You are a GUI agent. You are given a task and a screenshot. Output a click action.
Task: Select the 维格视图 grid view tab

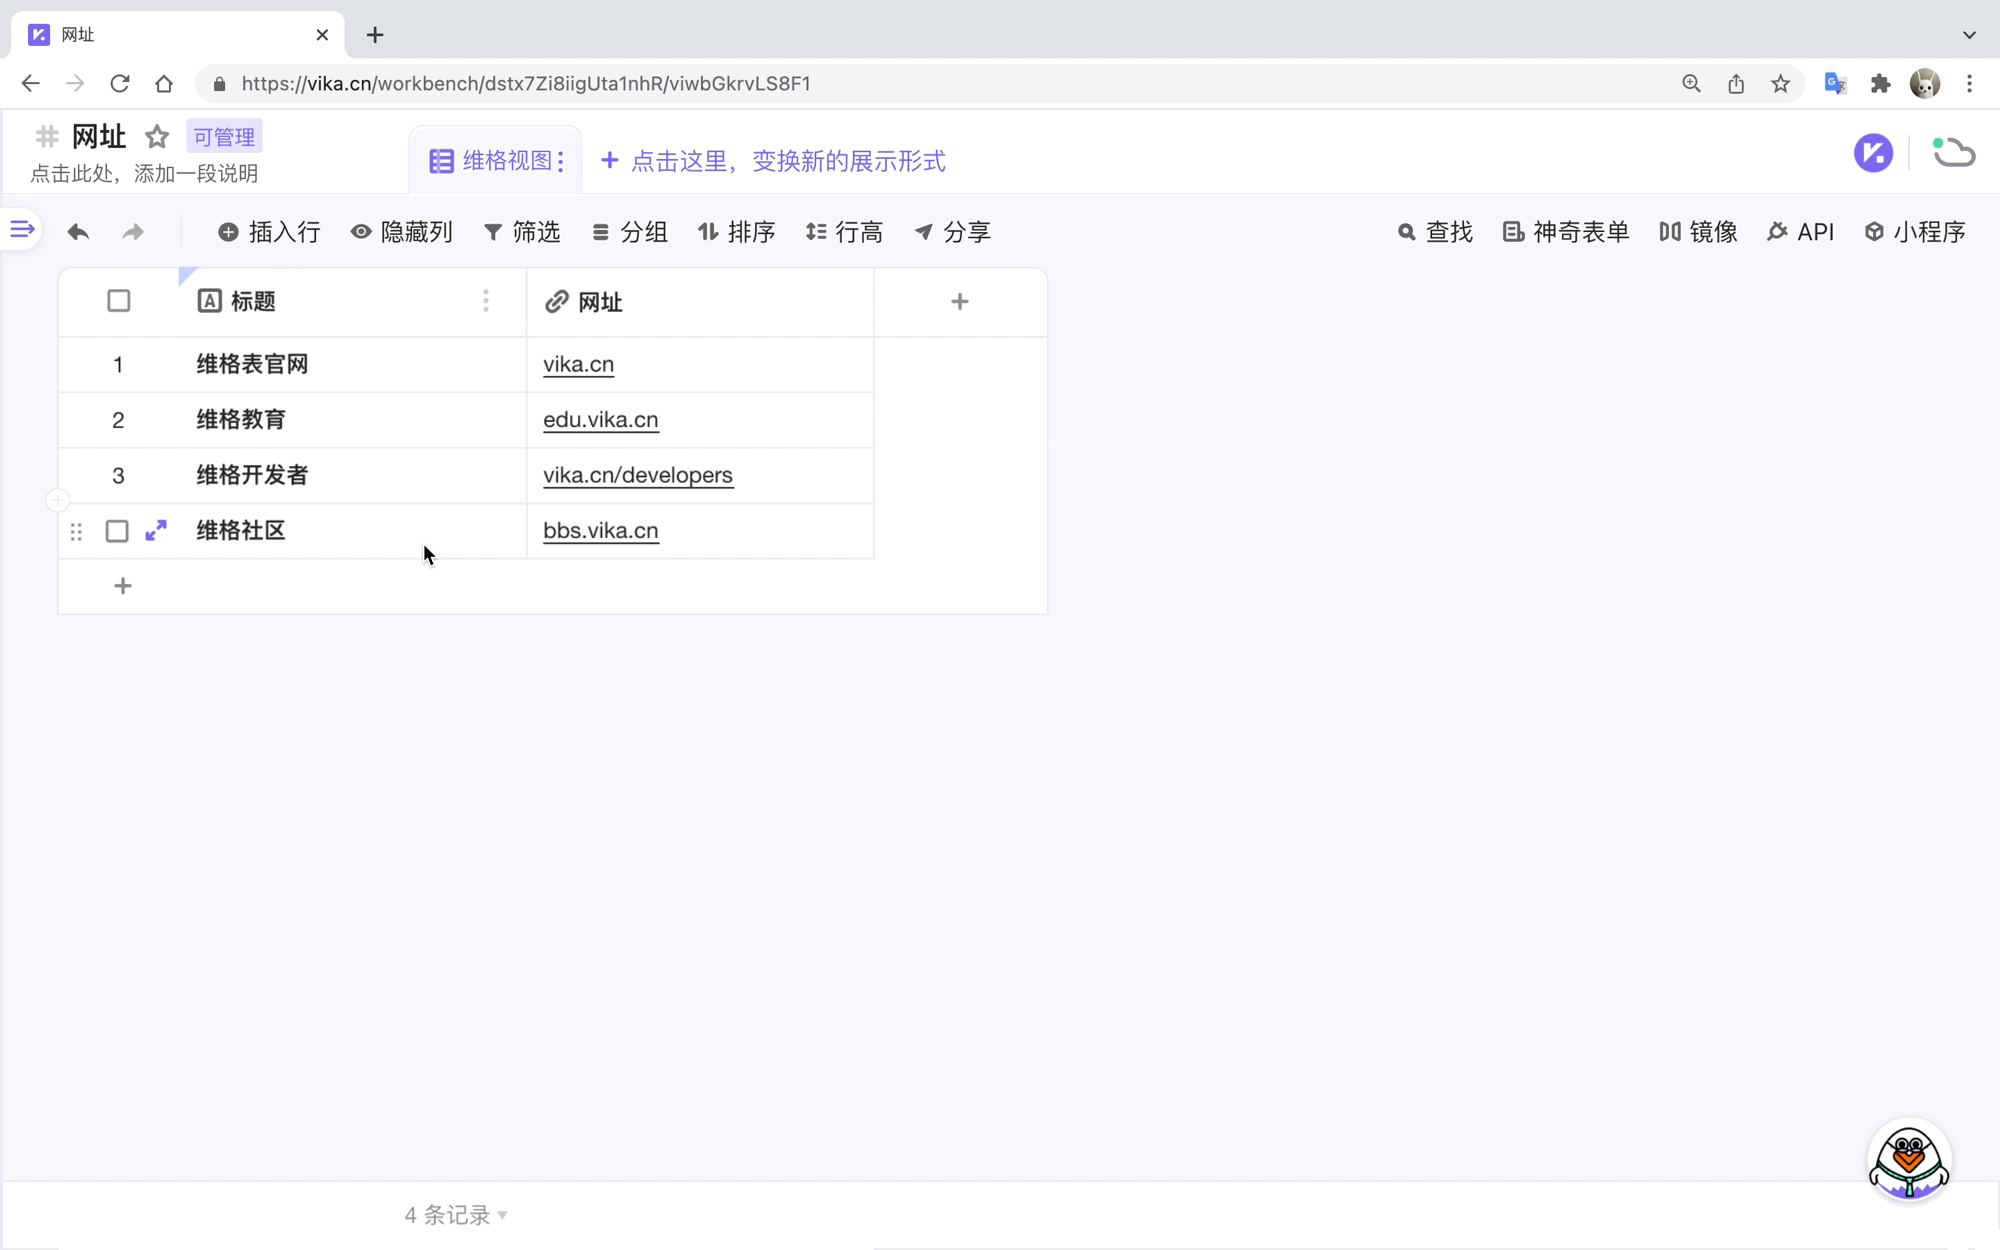pyautogui.click(x=495, y=161)
